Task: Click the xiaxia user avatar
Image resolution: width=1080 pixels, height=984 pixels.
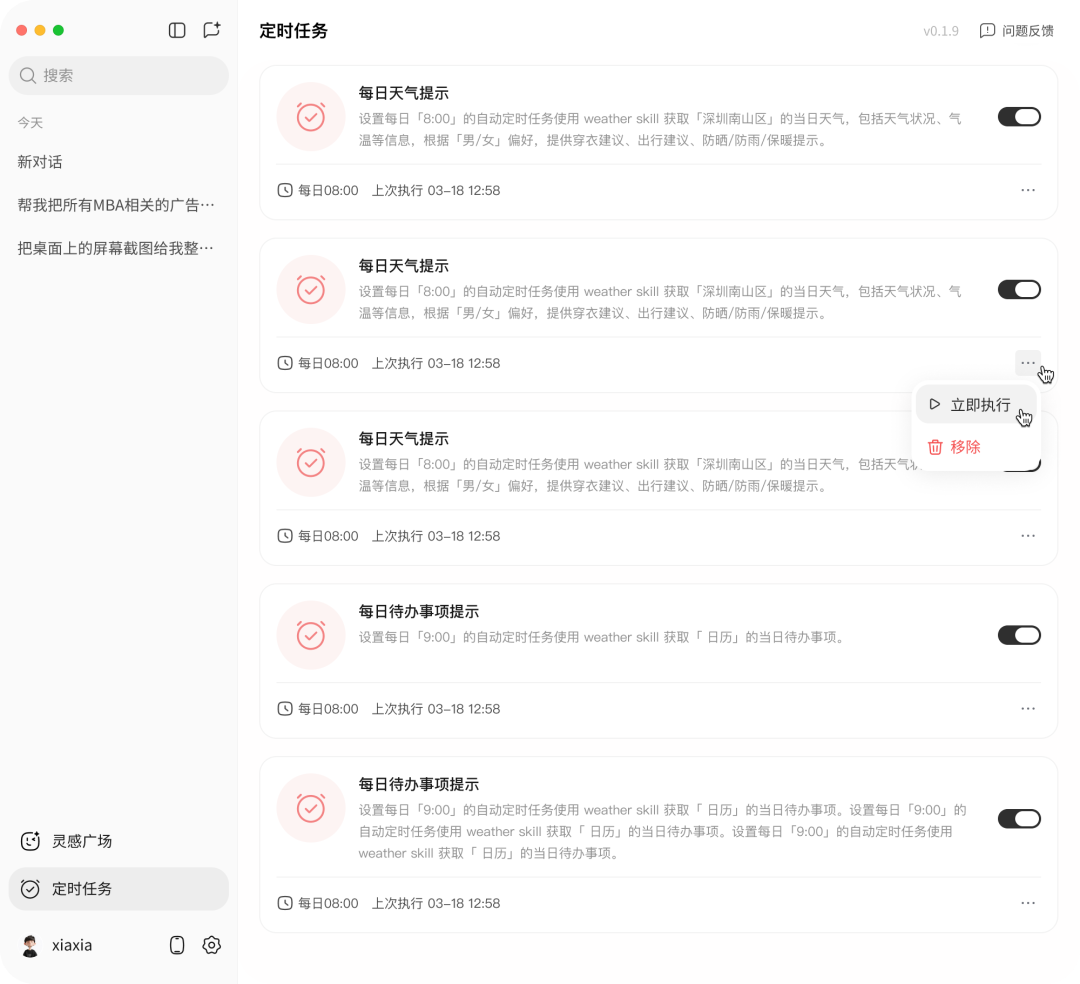Action: 30,945
